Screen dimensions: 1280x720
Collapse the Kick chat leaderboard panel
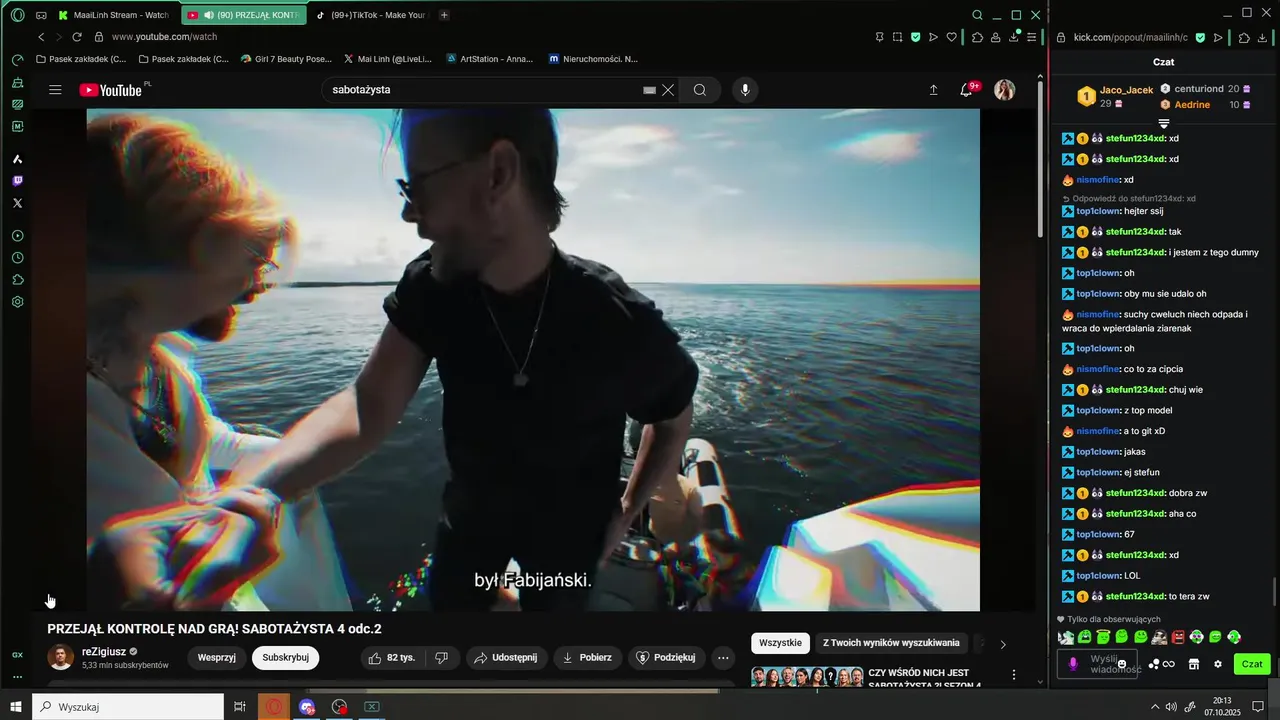pyautogui.click(x=1163, y=123)
